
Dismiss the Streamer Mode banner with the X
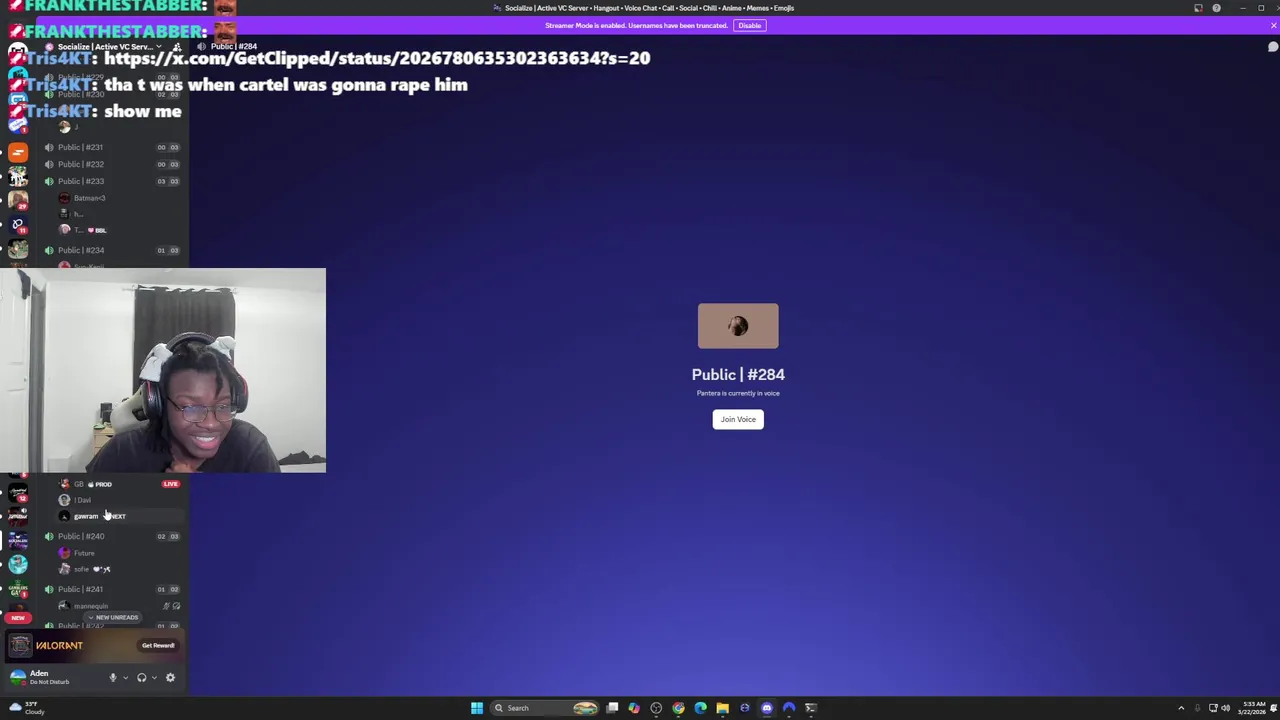[1273, 25]
